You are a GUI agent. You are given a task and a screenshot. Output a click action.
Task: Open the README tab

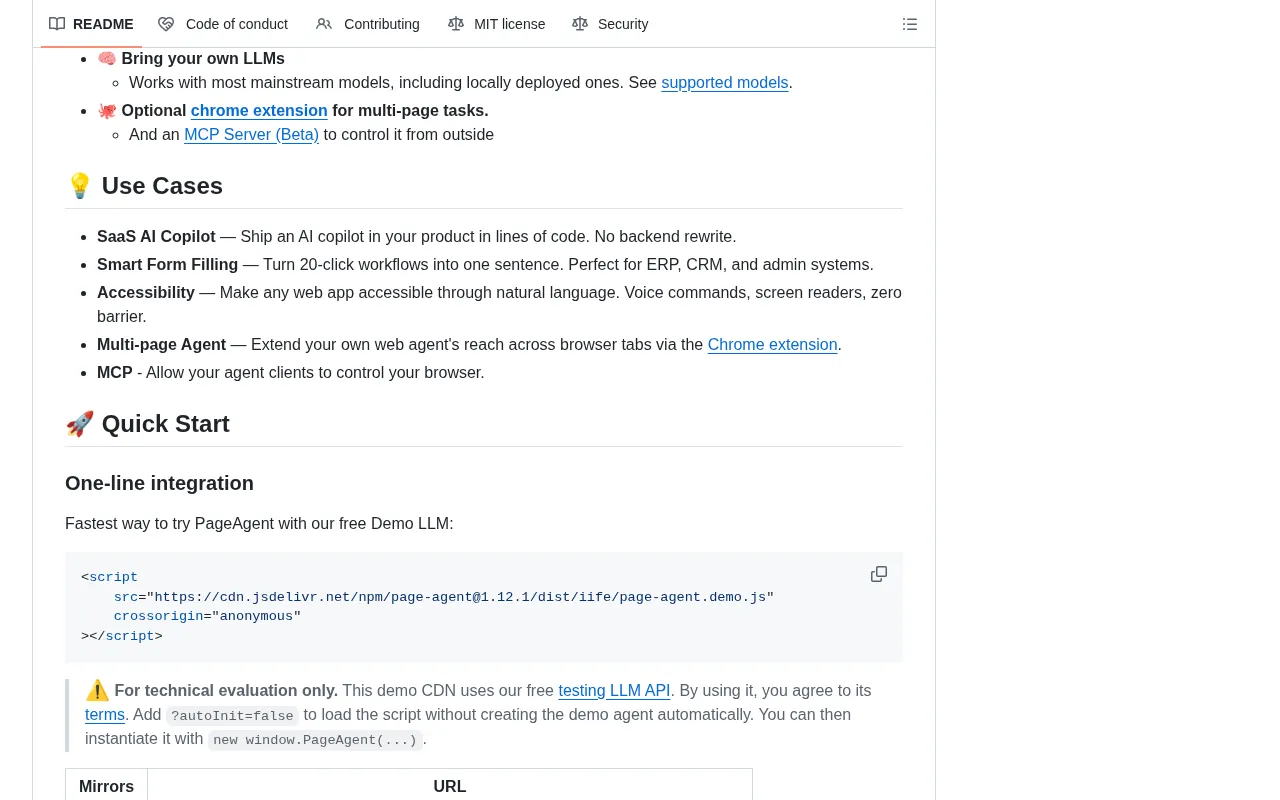[x=91, y=24]
